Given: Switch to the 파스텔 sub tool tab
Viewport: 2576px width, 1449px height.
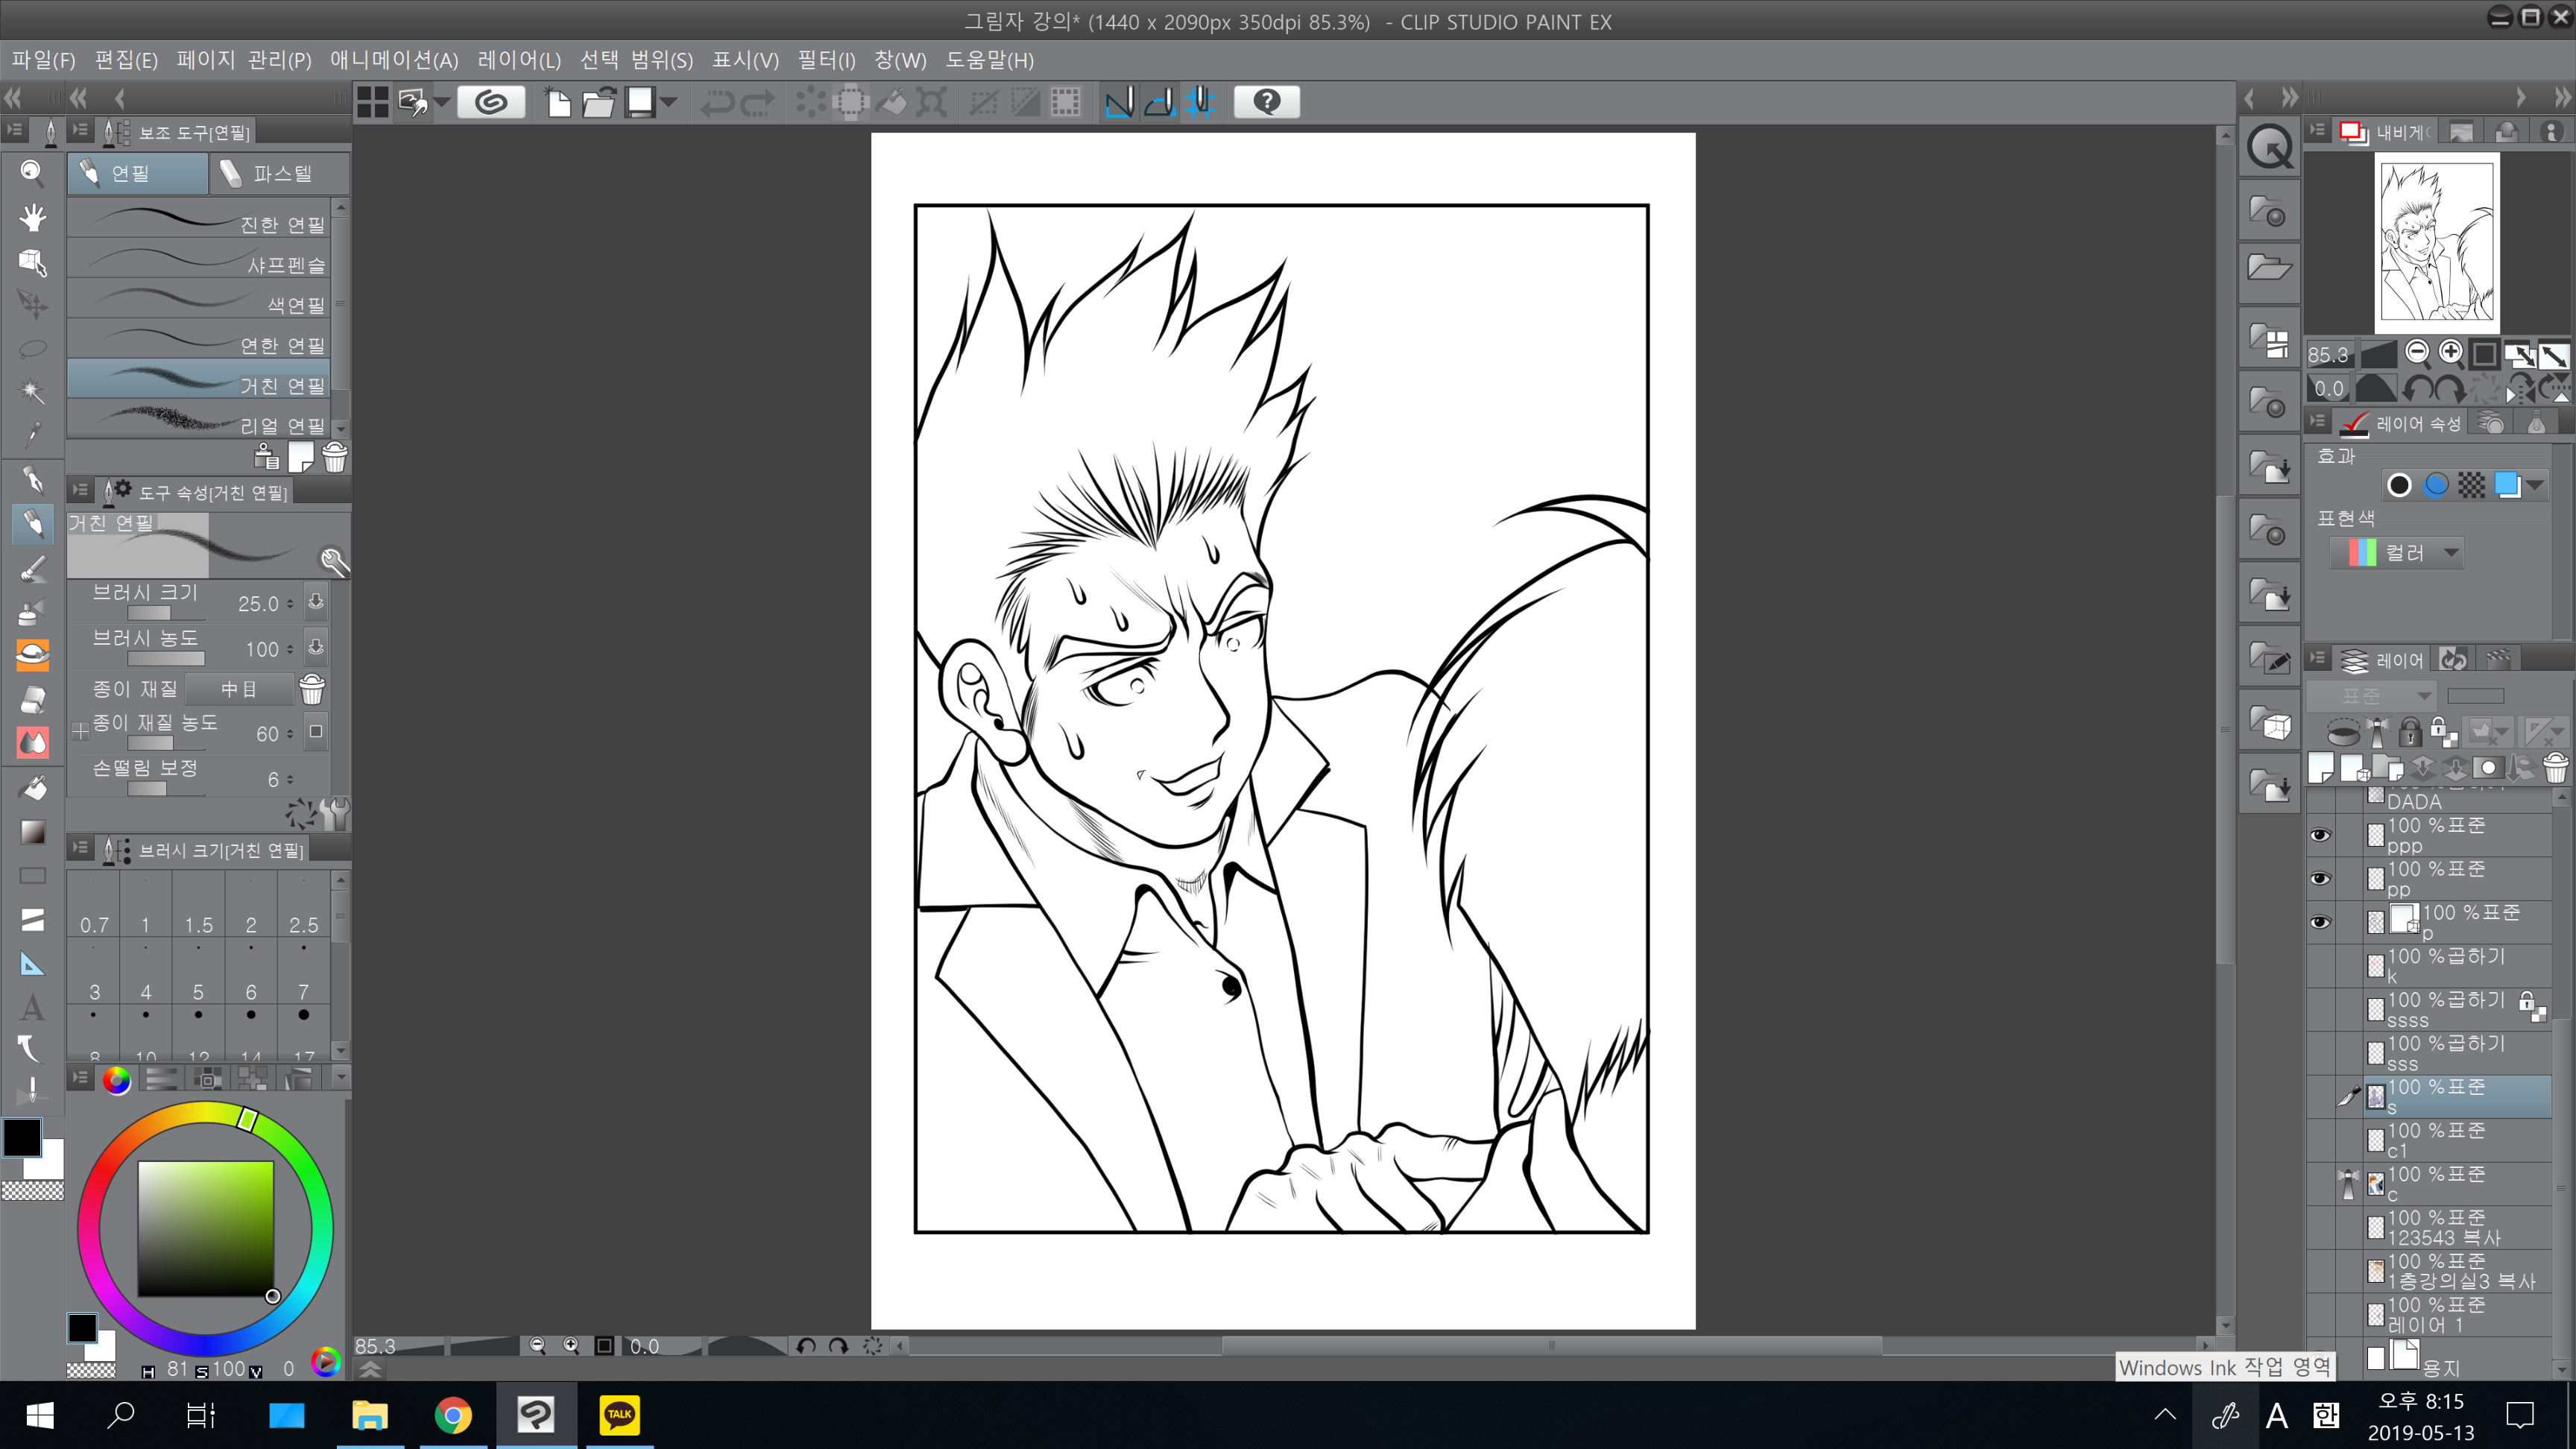Looking at the screenshot, I should [280, 174].
